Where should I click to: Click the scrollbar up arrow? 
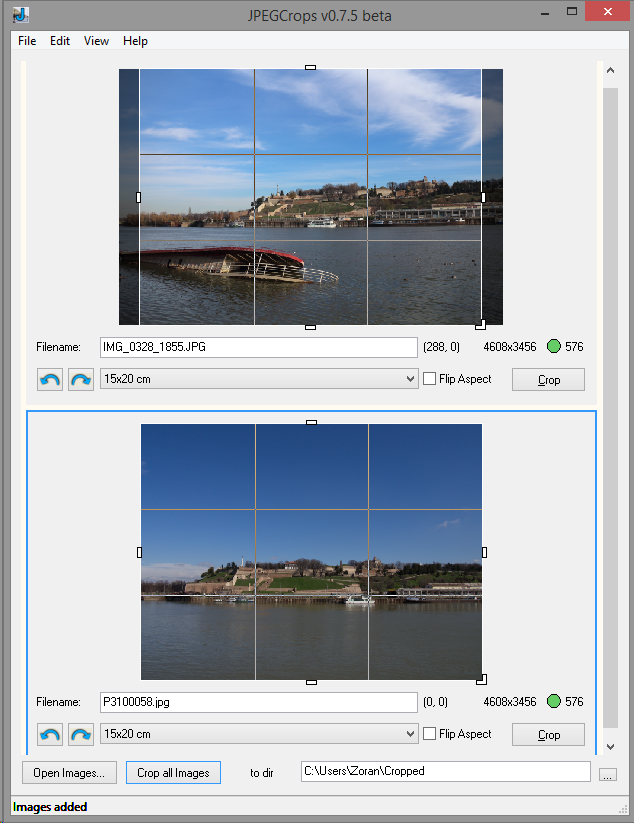tap(610, 70)
